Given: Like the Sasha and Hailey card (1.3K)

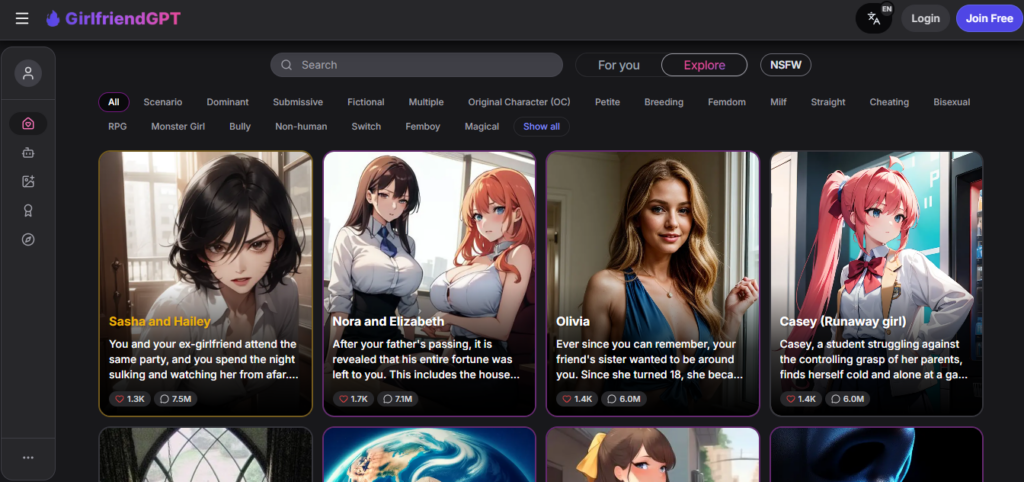Looking at the screenshot, I should pyautogui.click(x=130, y=398).
